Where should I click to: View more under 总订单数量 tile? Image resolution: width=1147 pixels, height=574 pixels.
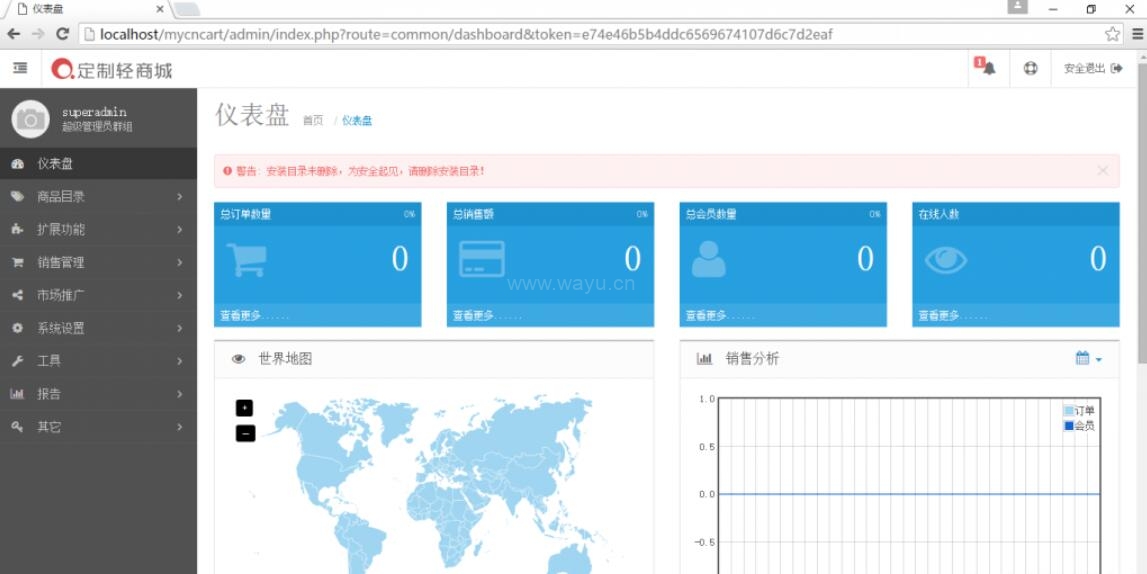click(254, 316)
